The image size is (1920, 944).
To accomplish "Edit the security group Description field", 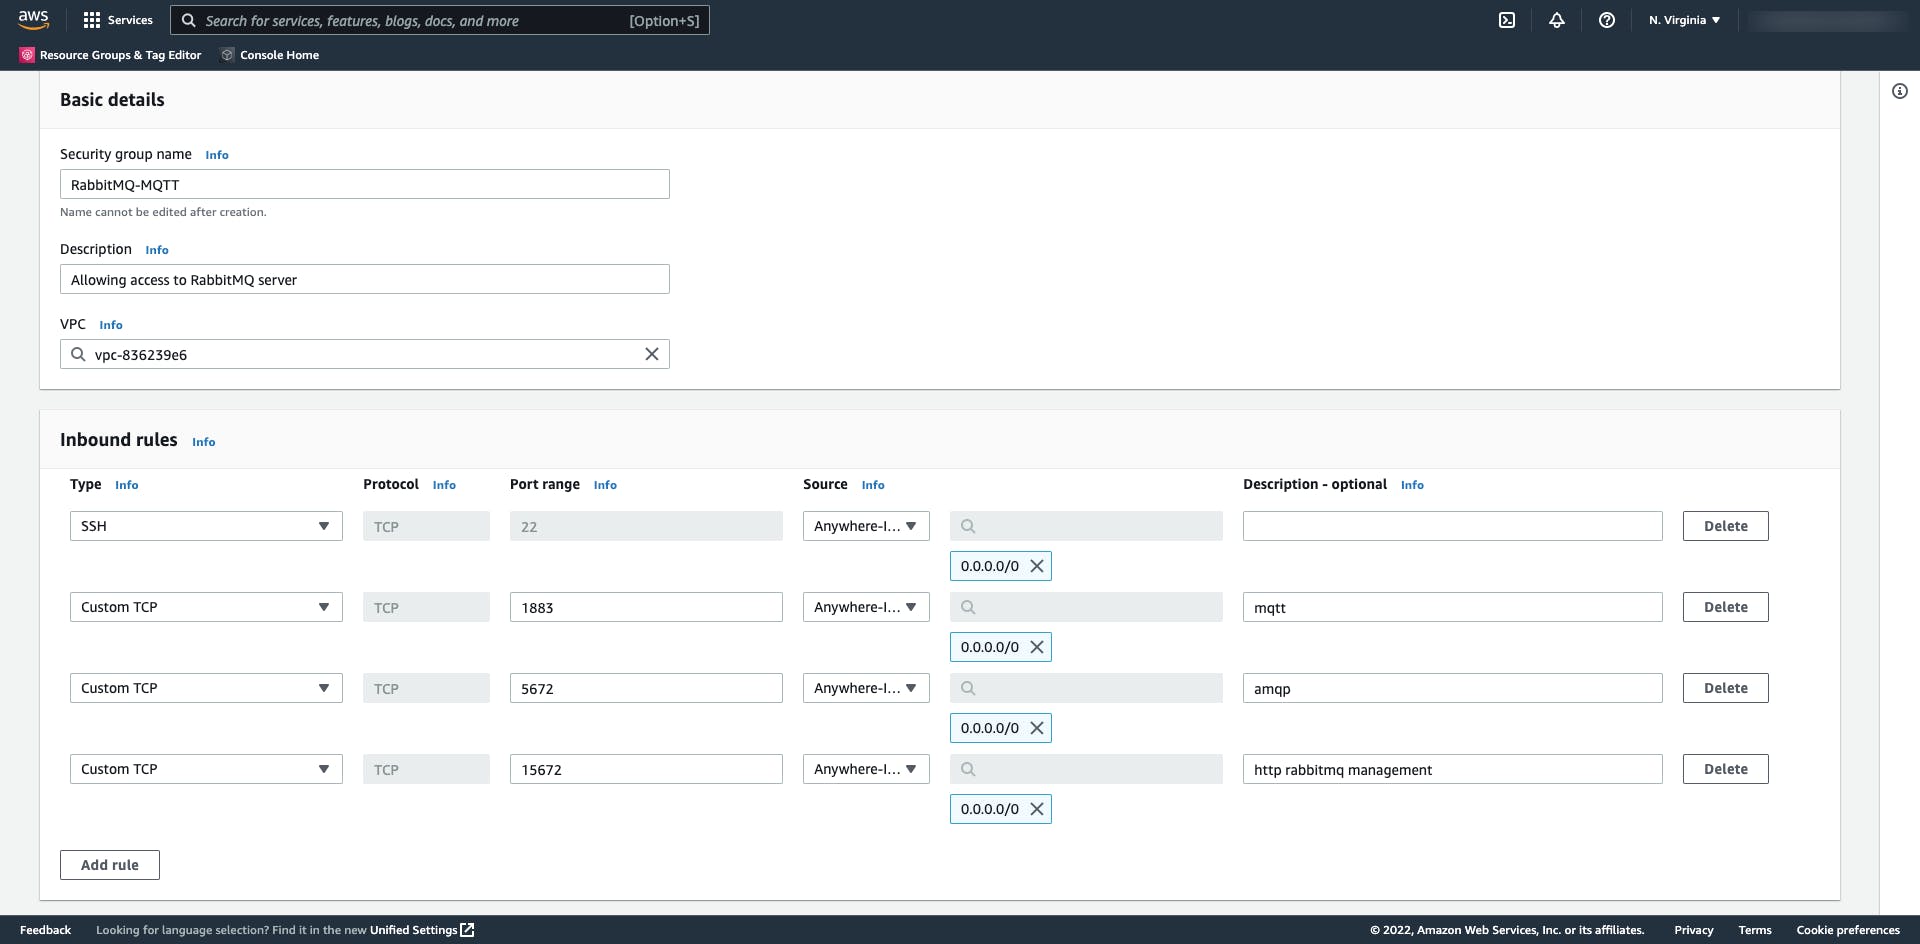I will tap(365, 279).
